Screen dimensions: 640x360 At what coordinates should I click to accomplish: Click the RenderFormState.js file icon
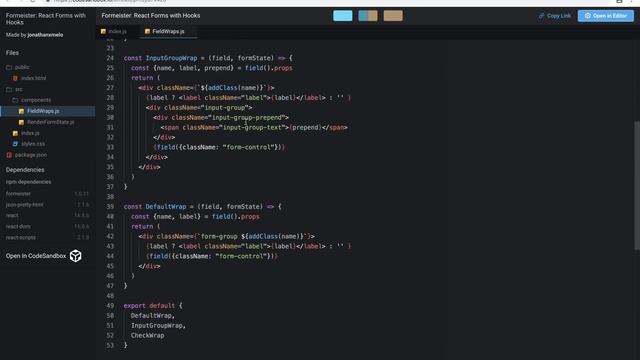[21, 122]
